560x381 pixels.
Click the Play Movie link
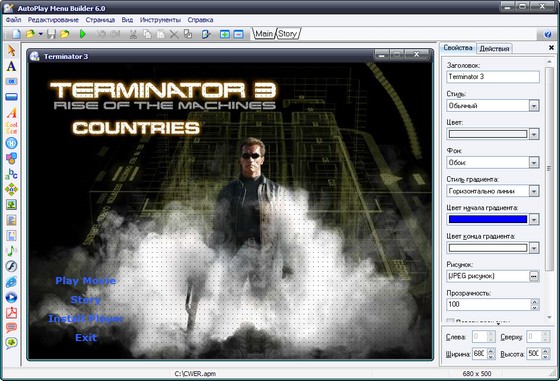click(x=86, y=281)
